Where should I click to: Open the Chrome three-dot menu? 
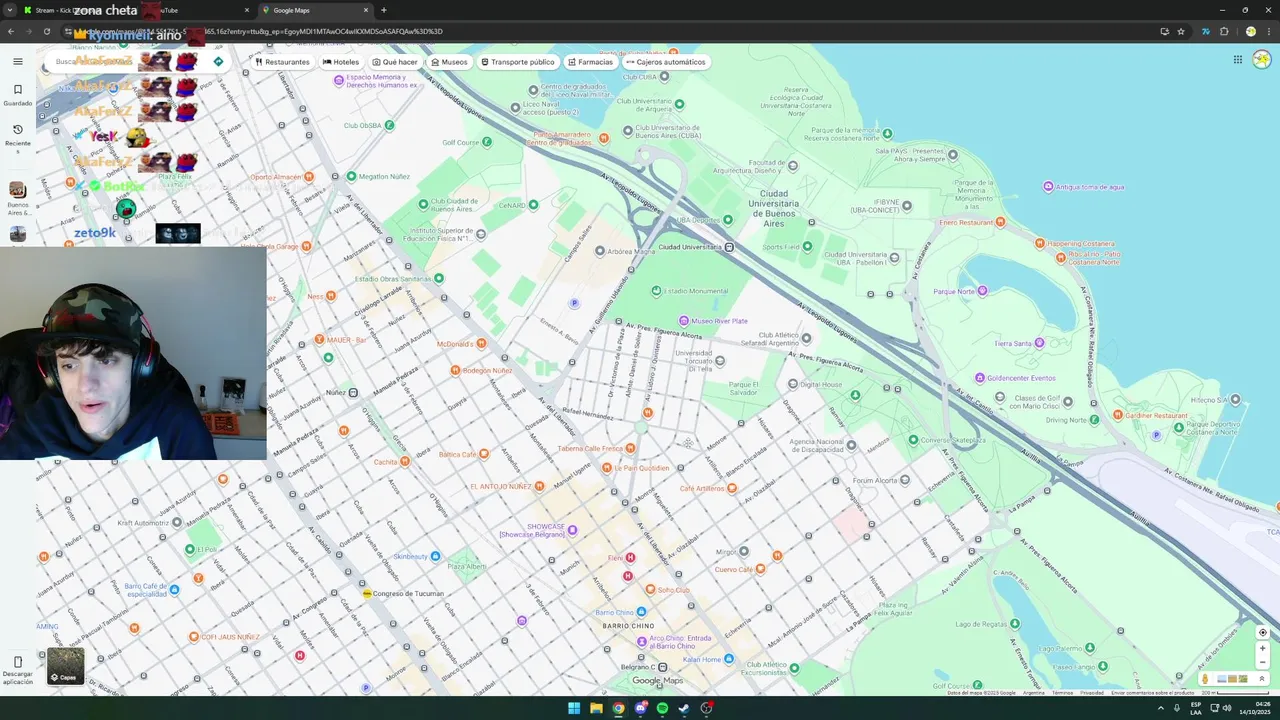[x=1268, y=31]
